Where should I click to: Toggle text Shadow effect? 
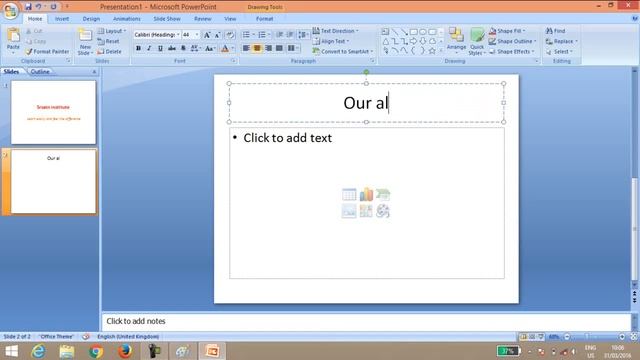click(183, 48)
